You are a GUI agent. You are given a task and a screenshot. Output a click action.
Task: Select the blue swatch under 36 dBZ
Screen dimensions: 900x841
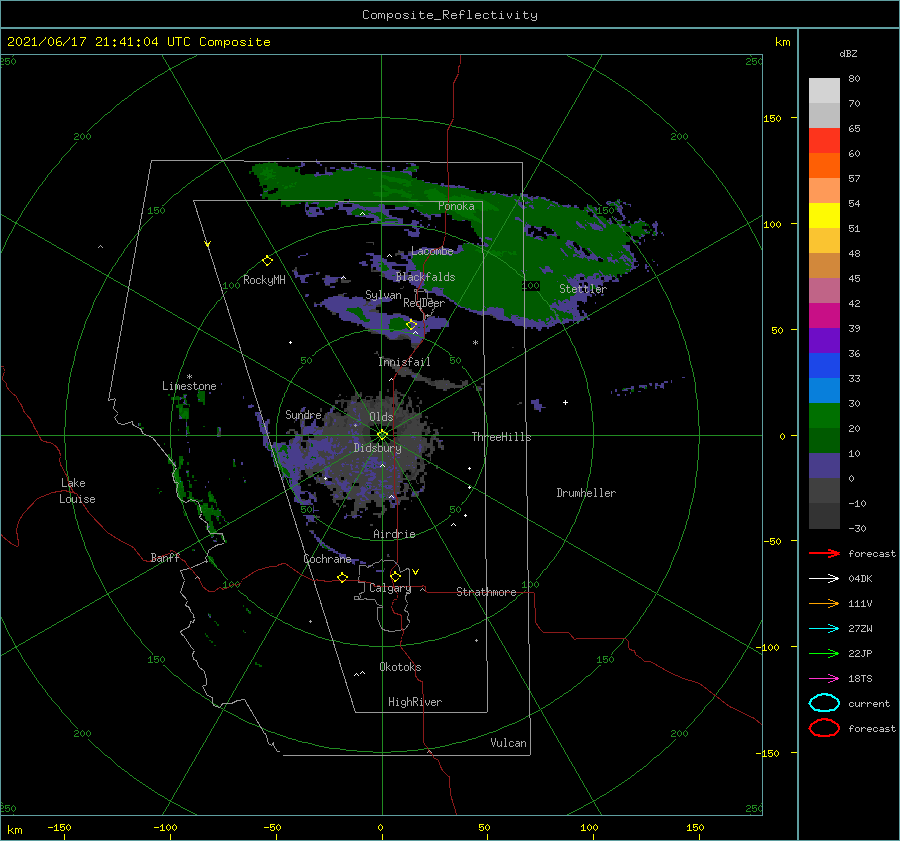pyautogui.click(x=824, y=365)
